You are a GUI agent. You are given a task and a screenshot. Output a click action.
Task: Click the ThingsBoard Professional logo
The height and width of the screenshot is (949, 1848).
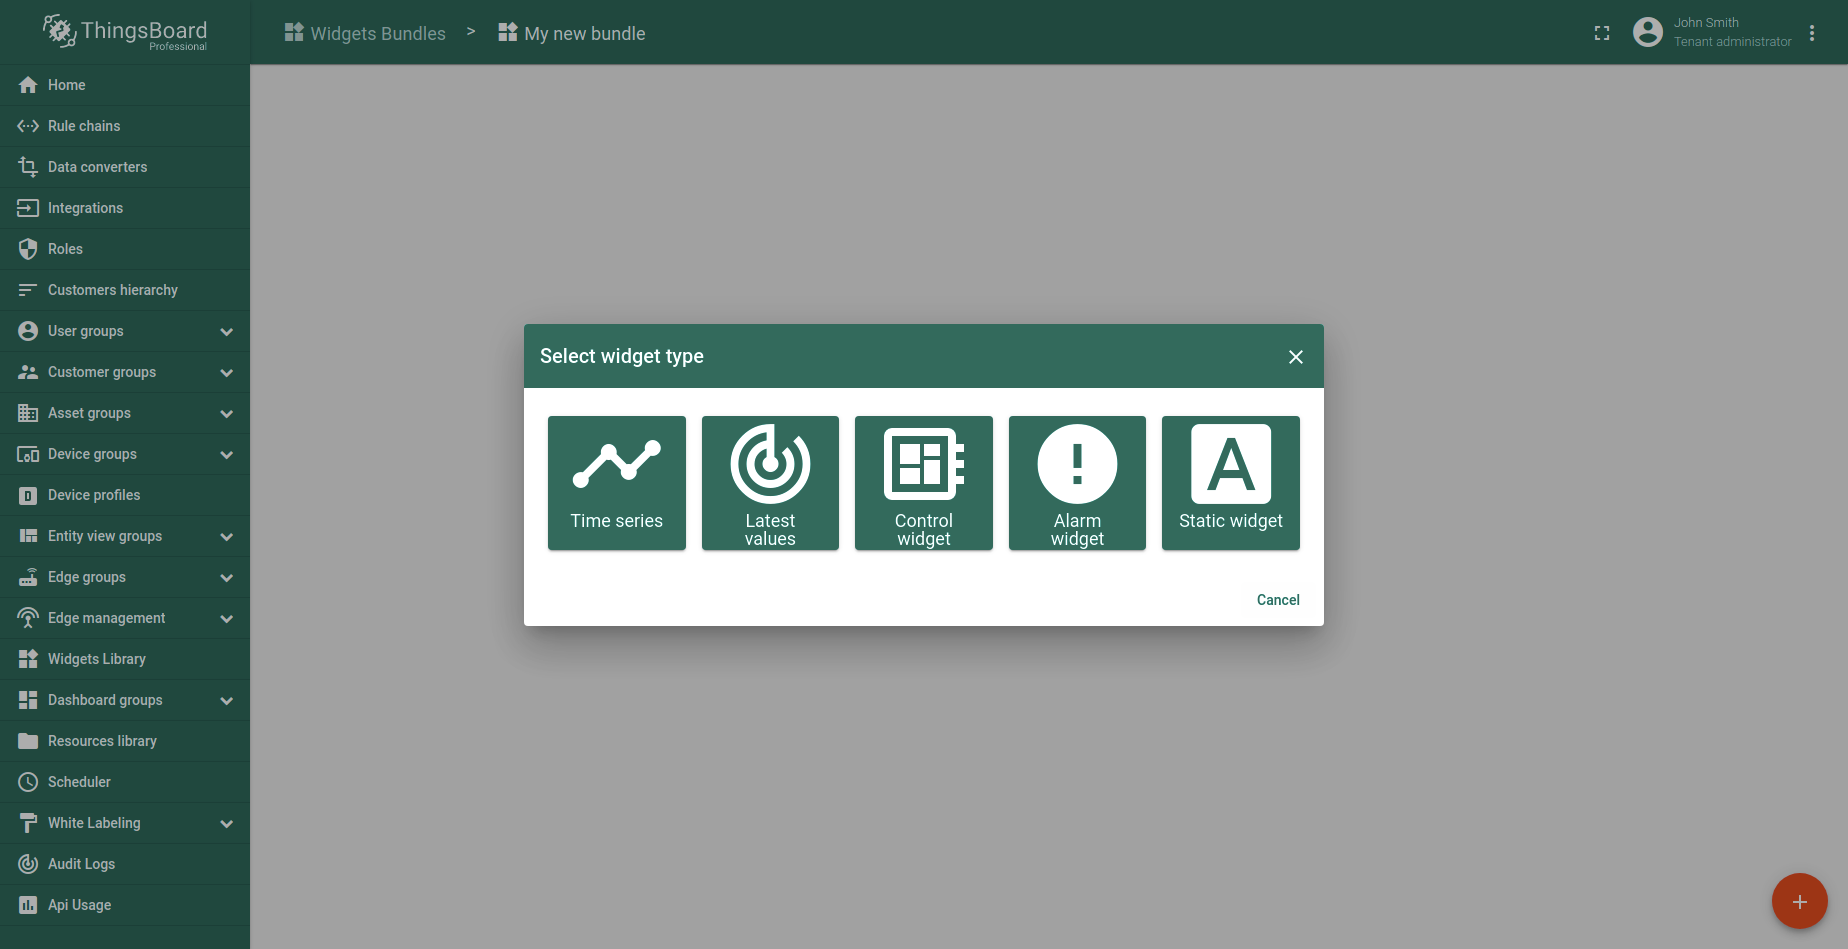click(125, 32)
